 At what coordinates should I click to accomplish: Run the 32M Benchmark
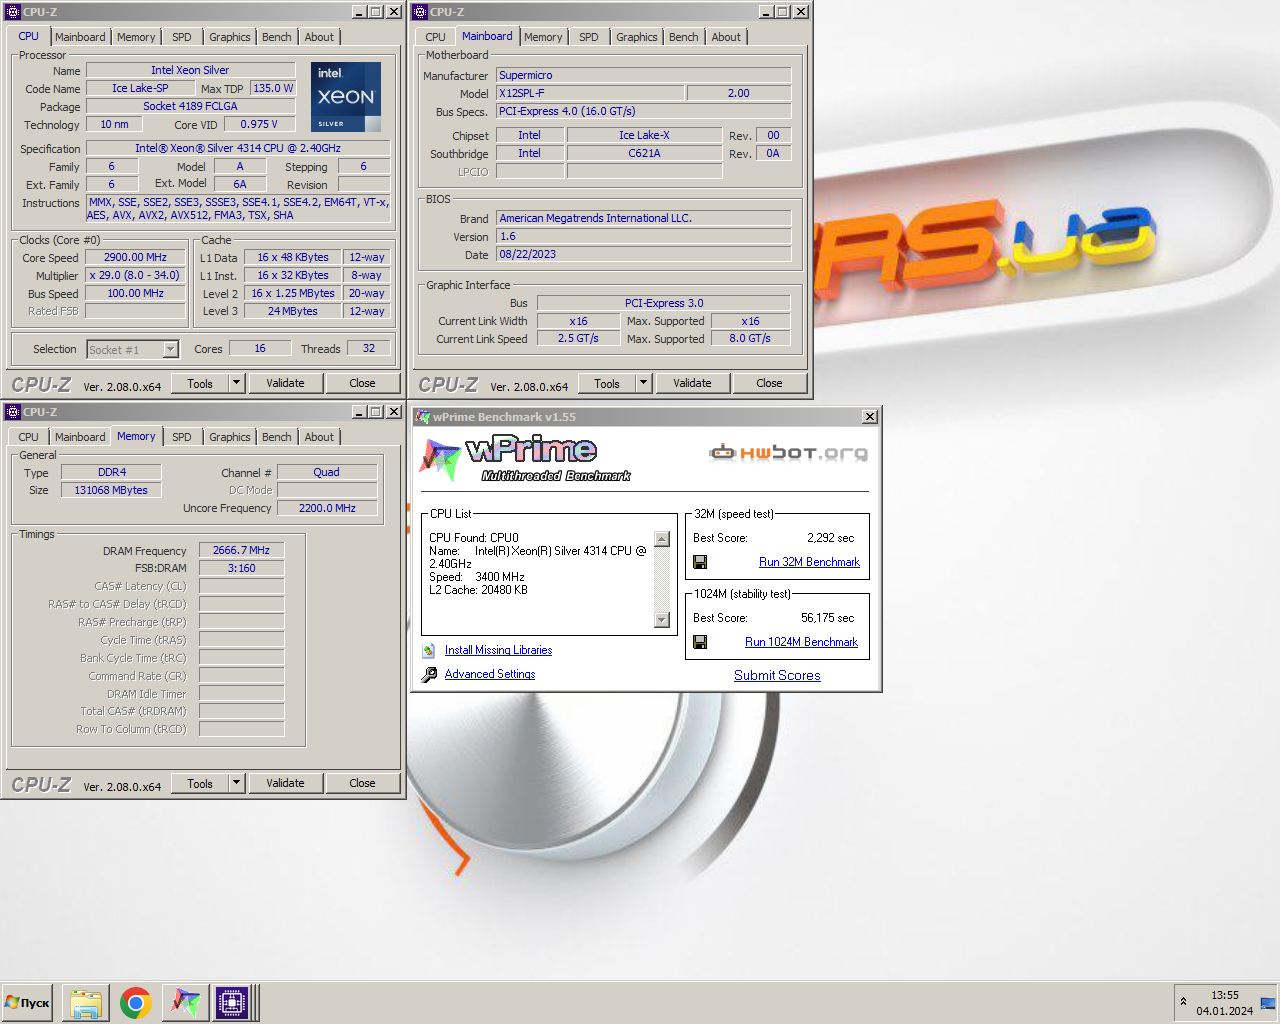click(x=809, y=562)
